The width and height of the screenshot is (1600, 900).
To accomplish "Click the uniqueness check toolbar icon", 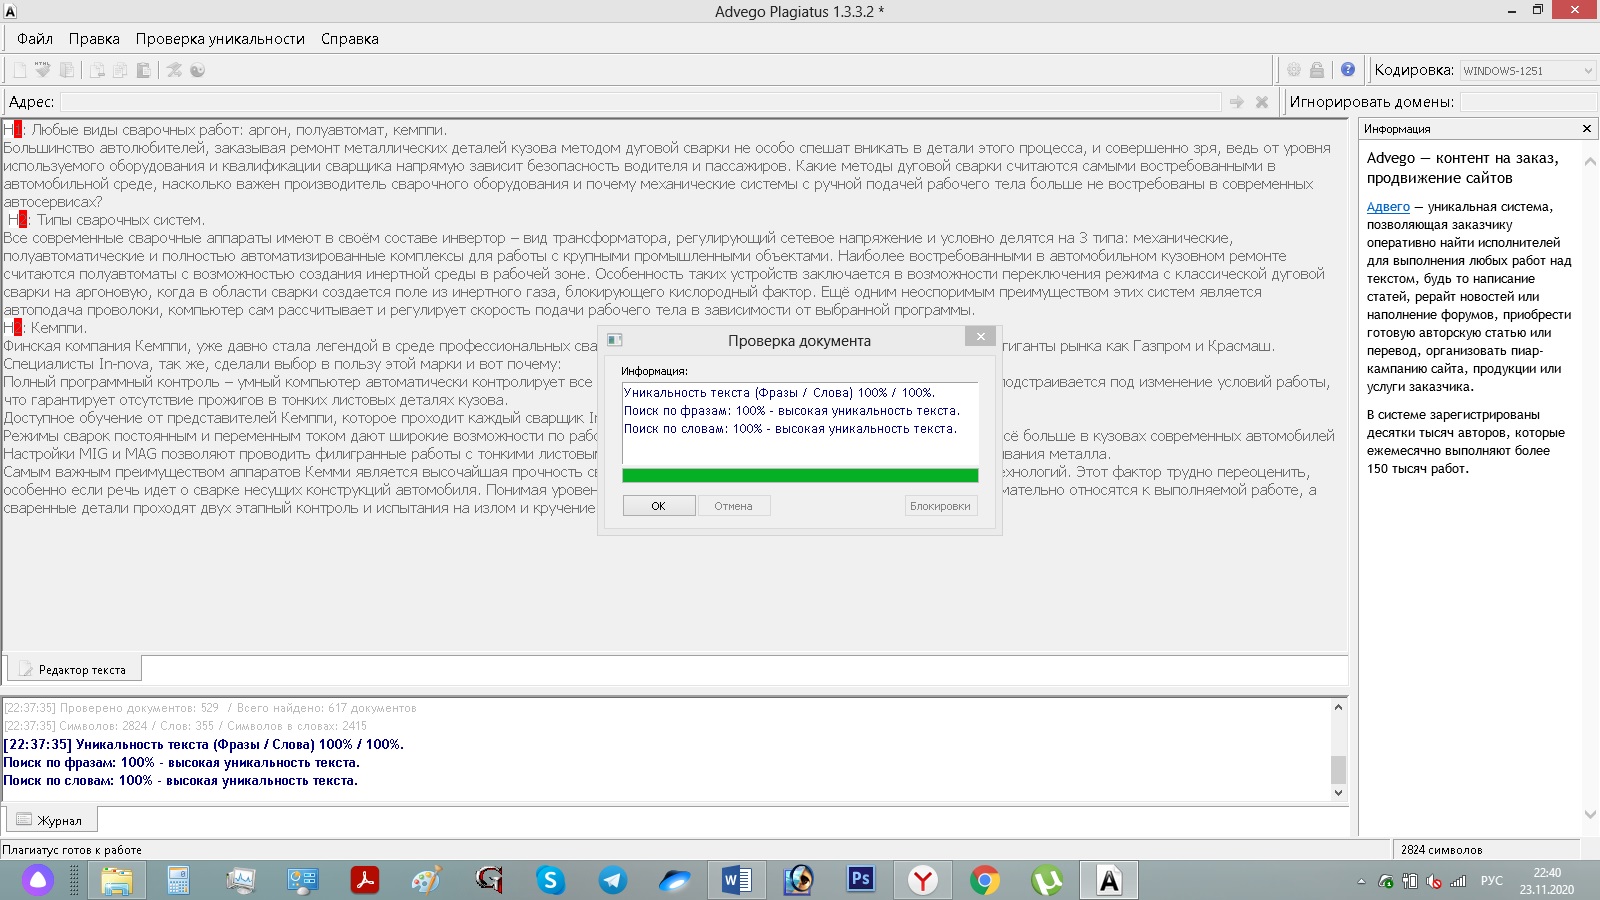I will pyautogui.click(x=174, y=70).
